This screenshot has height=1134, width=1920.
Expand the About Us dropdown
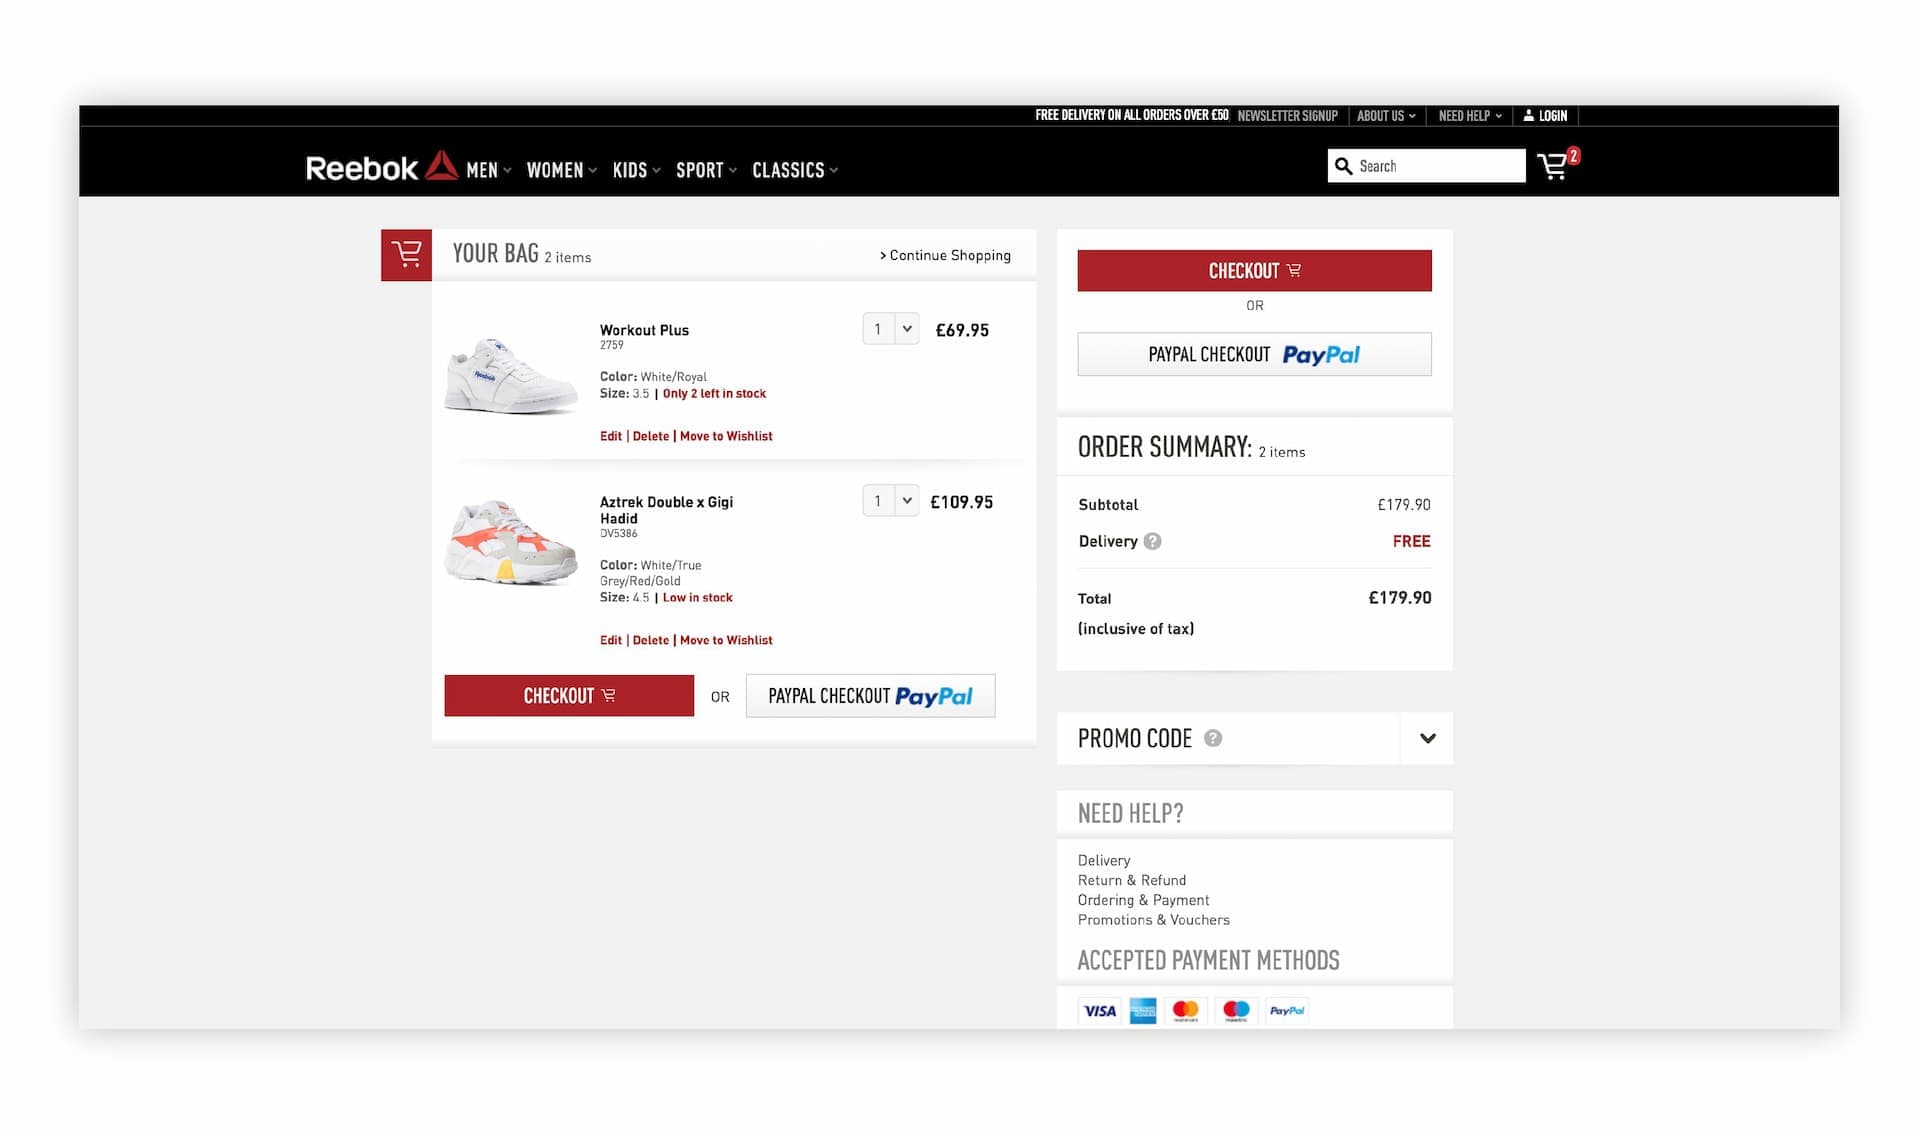[x=1386, y=116]
